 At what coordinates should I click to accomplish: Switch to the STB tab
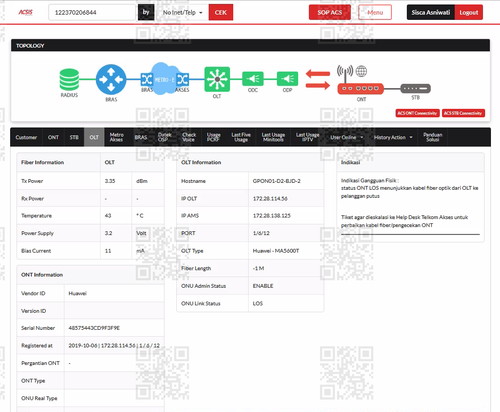pos(74,137)
